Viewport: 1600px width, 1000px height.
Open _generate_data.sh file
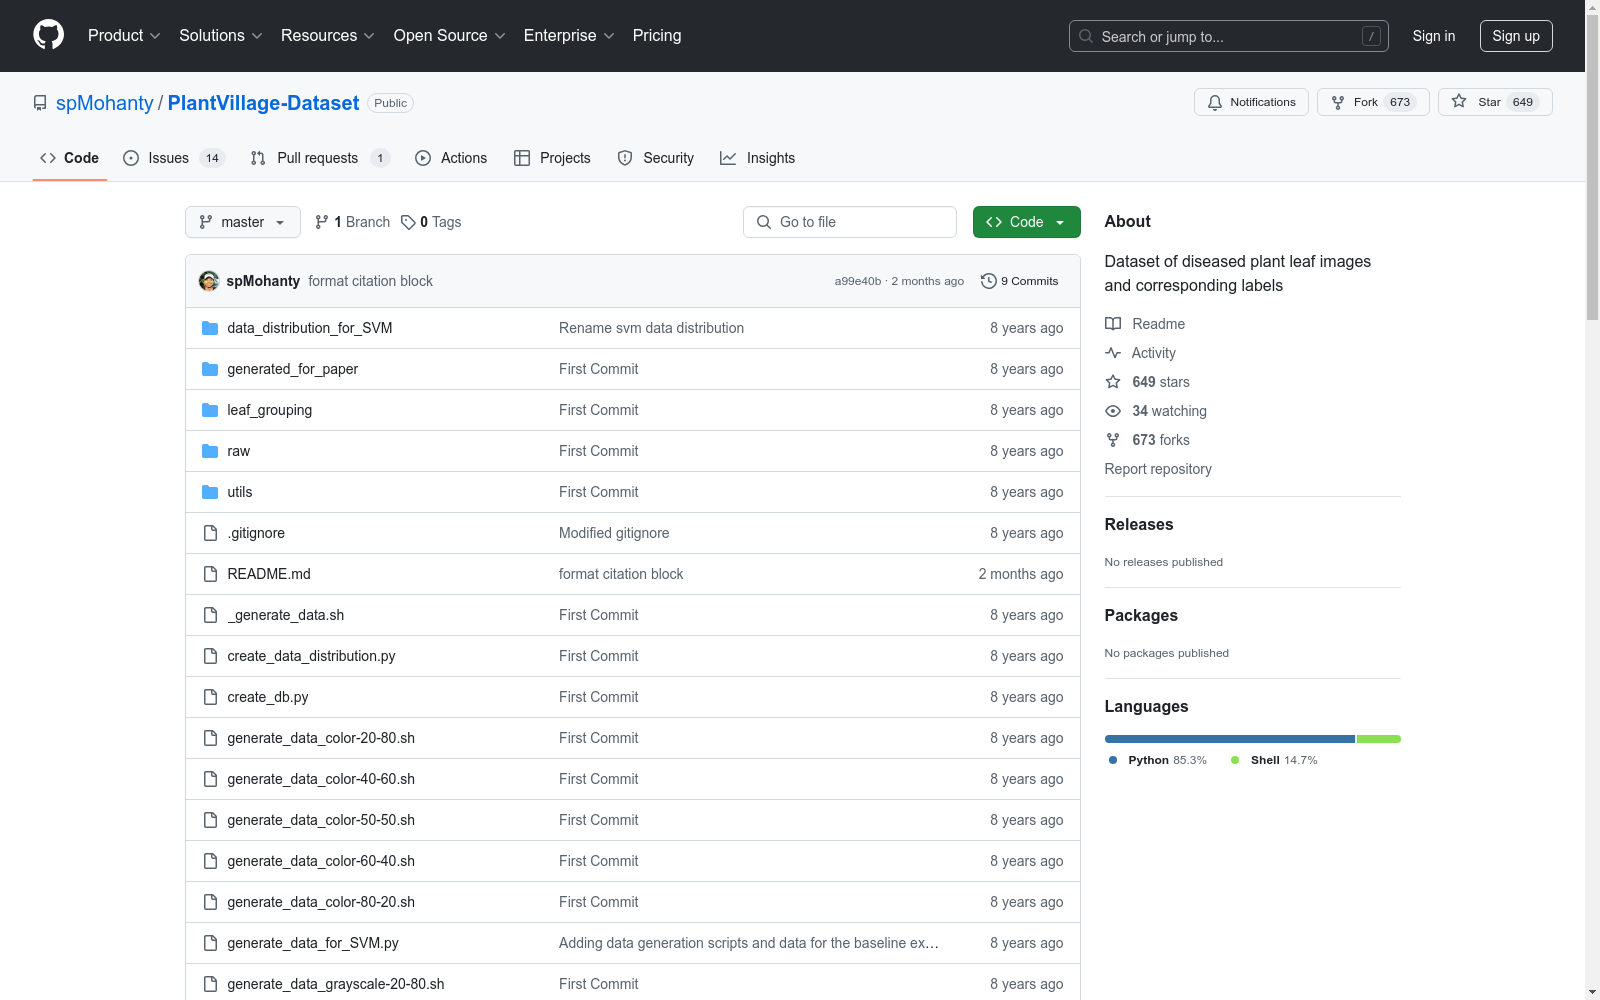point(285,615)
